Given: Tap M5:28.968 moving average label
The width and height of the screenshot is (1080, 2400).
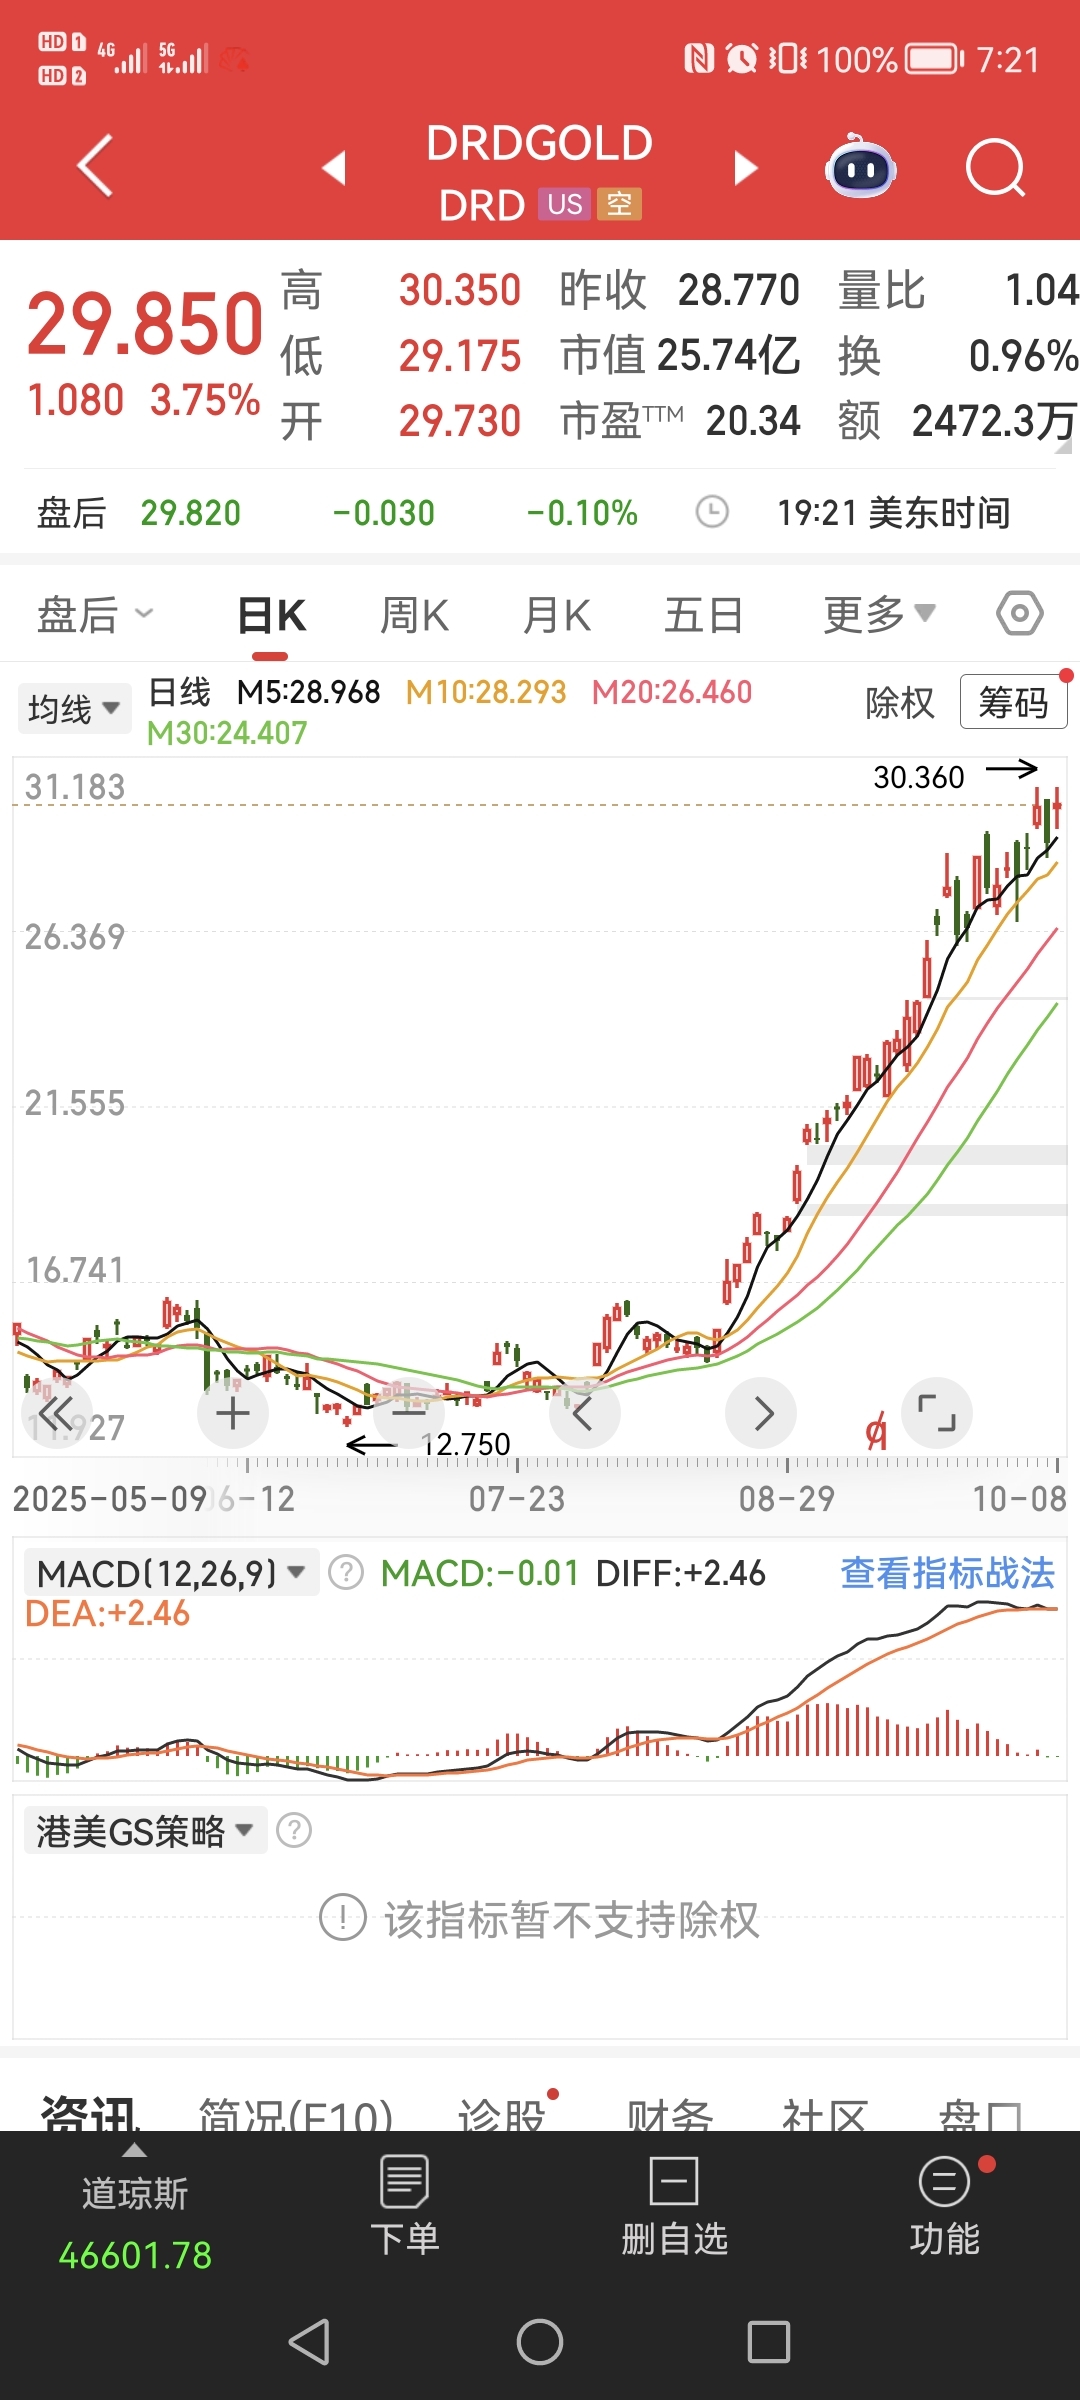Looking at the screenshot, I should pos(308,692).
